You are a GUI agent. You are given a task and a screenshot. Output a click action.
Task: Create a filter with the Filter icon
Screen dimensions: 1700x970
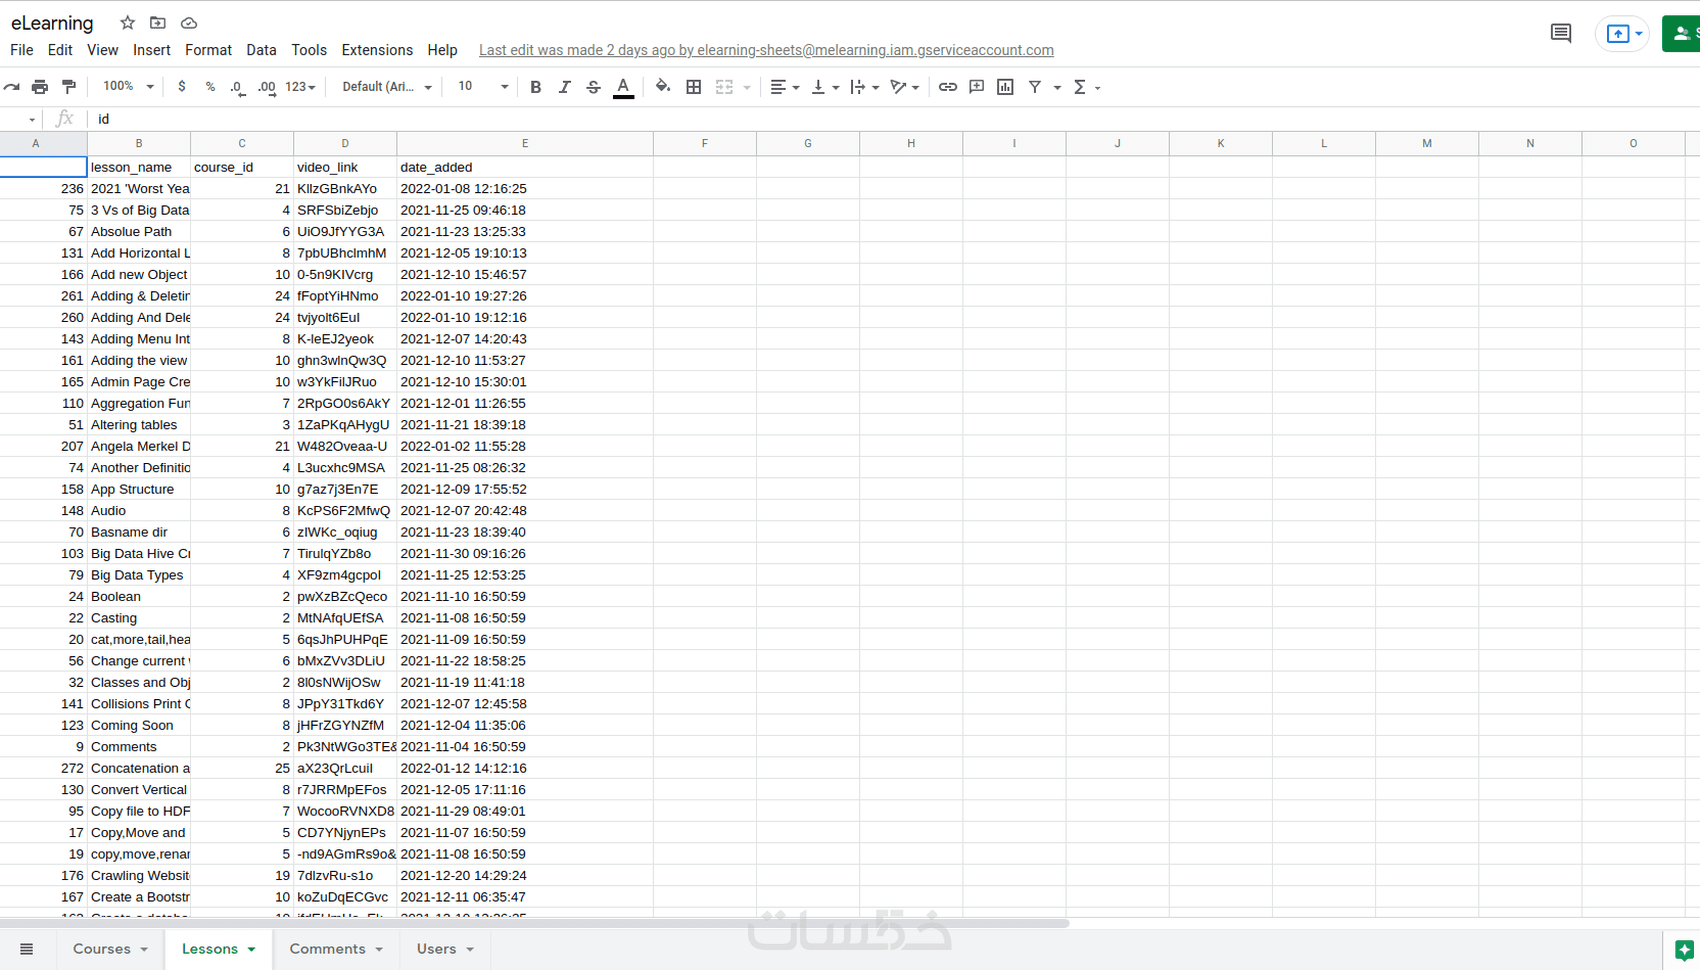pos(1036,87)
